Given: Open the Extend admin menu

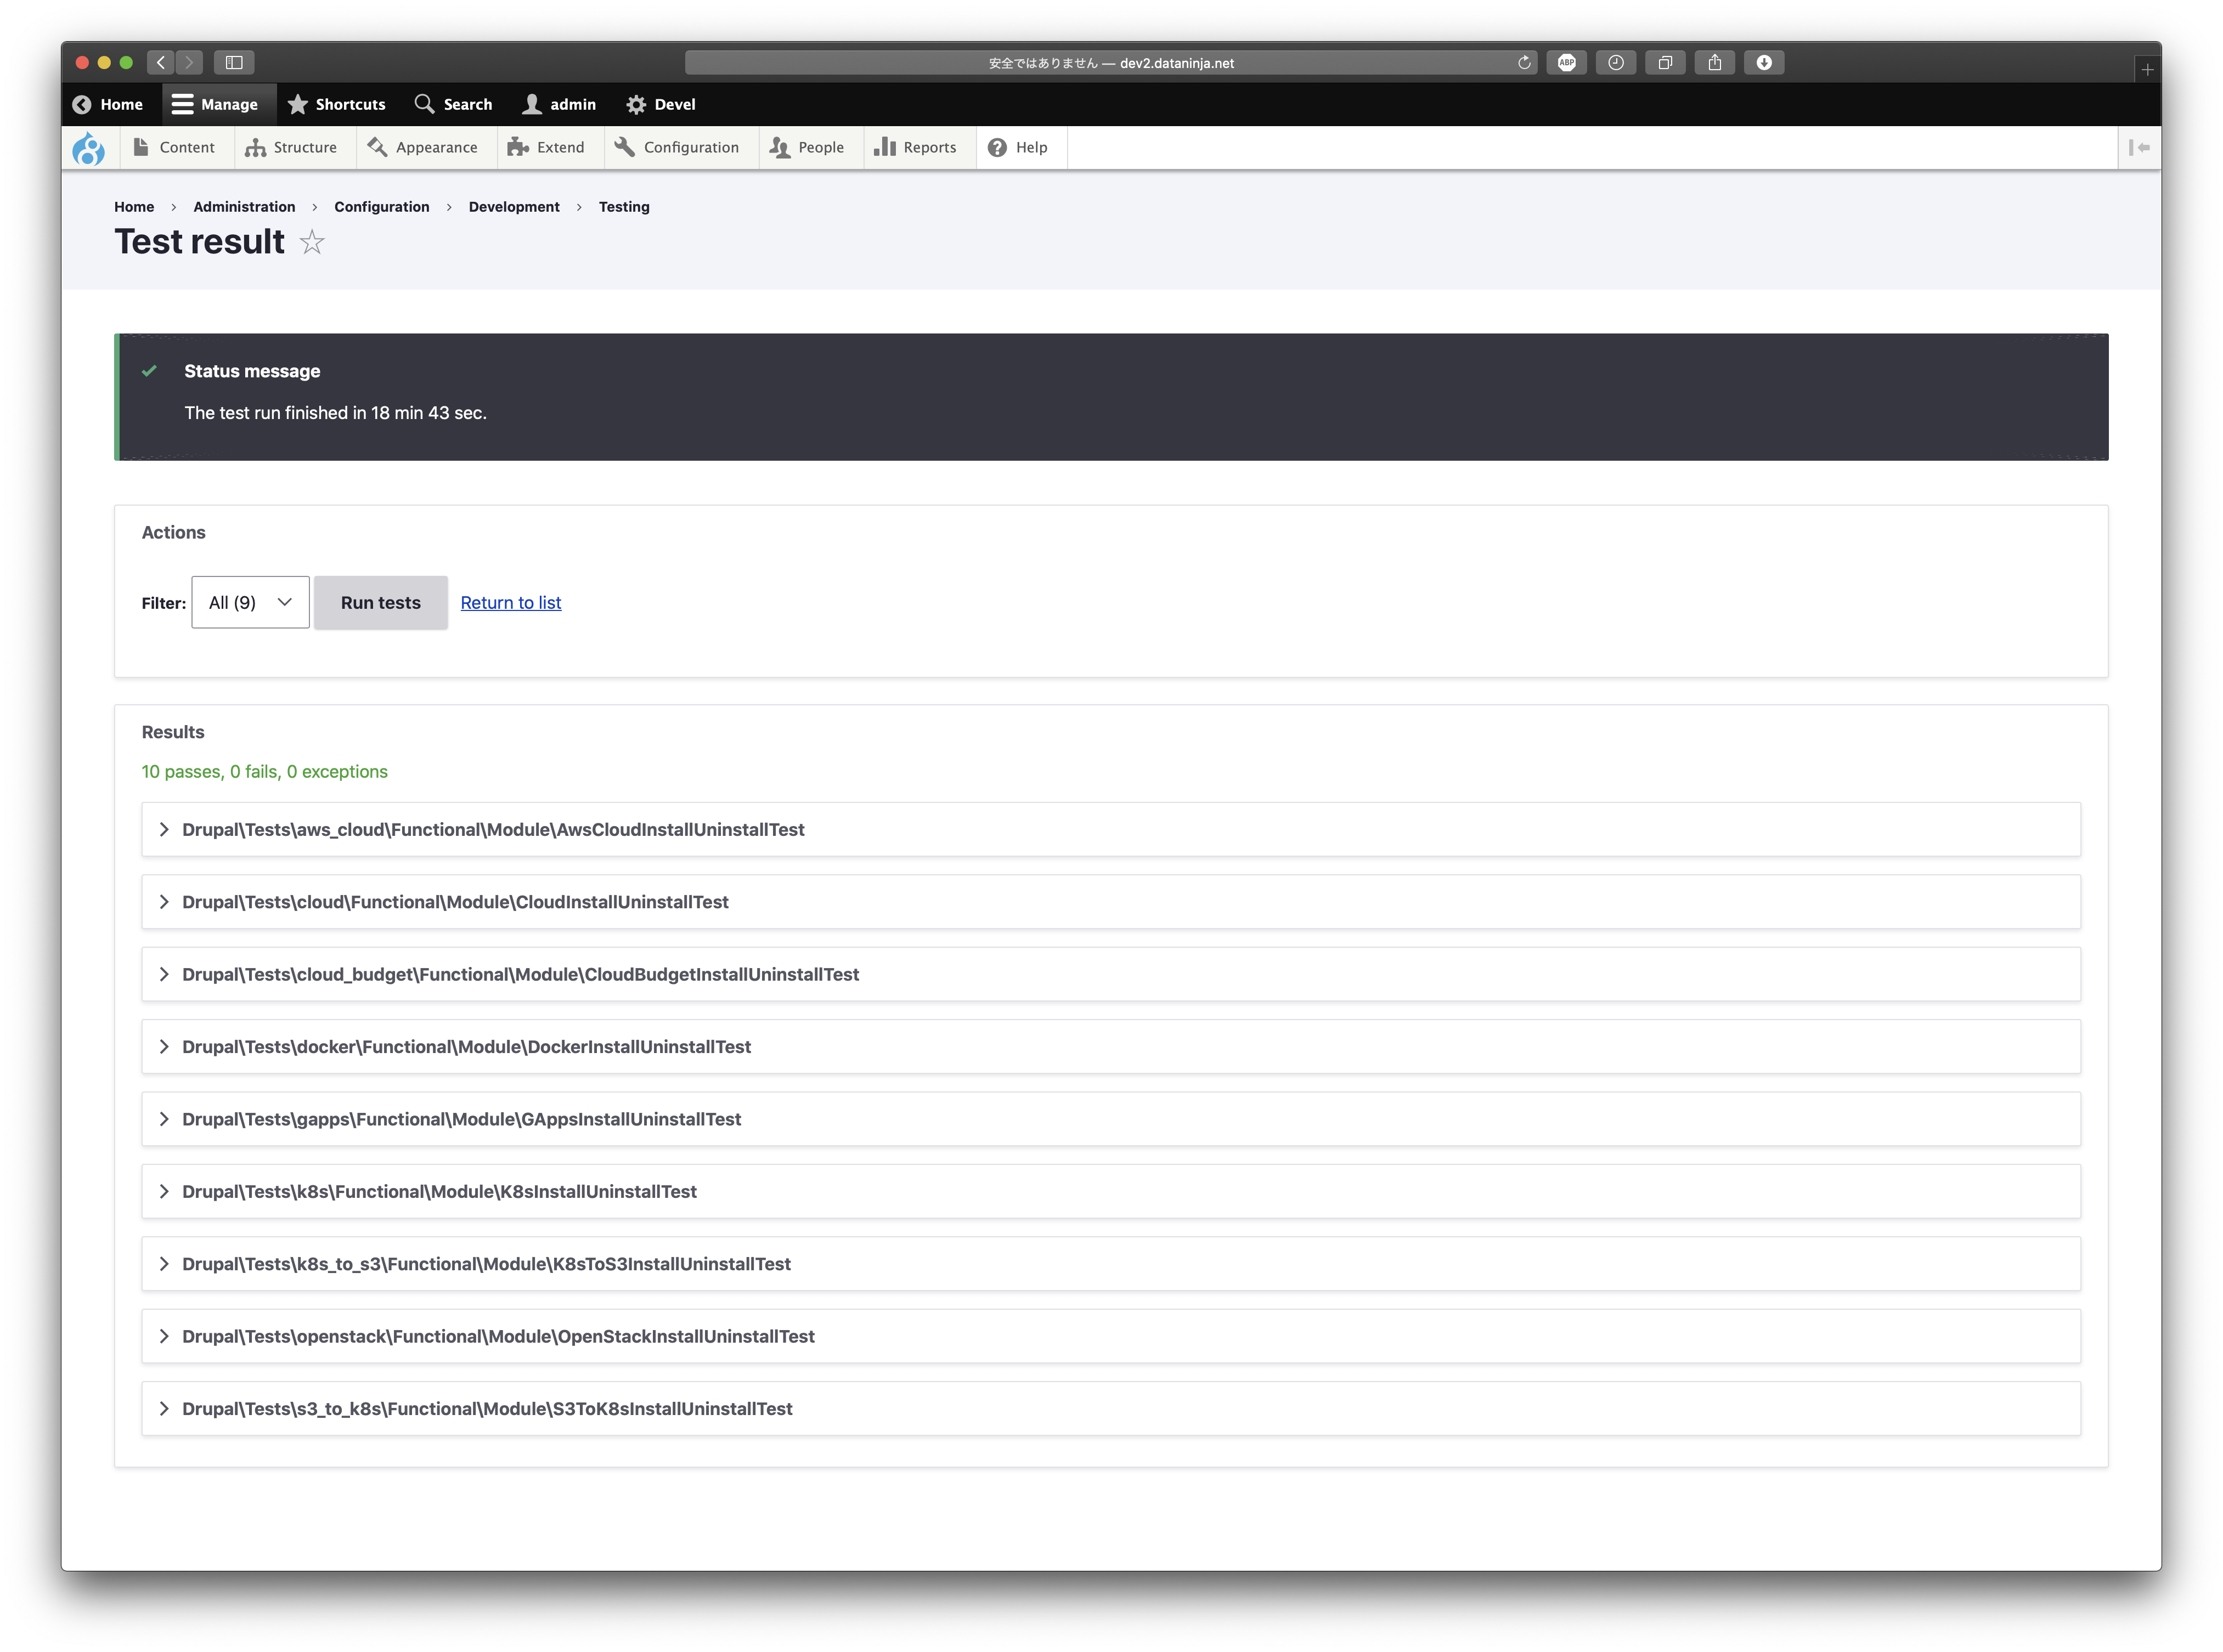Looking at the screenshot, I should pos(546,148).
